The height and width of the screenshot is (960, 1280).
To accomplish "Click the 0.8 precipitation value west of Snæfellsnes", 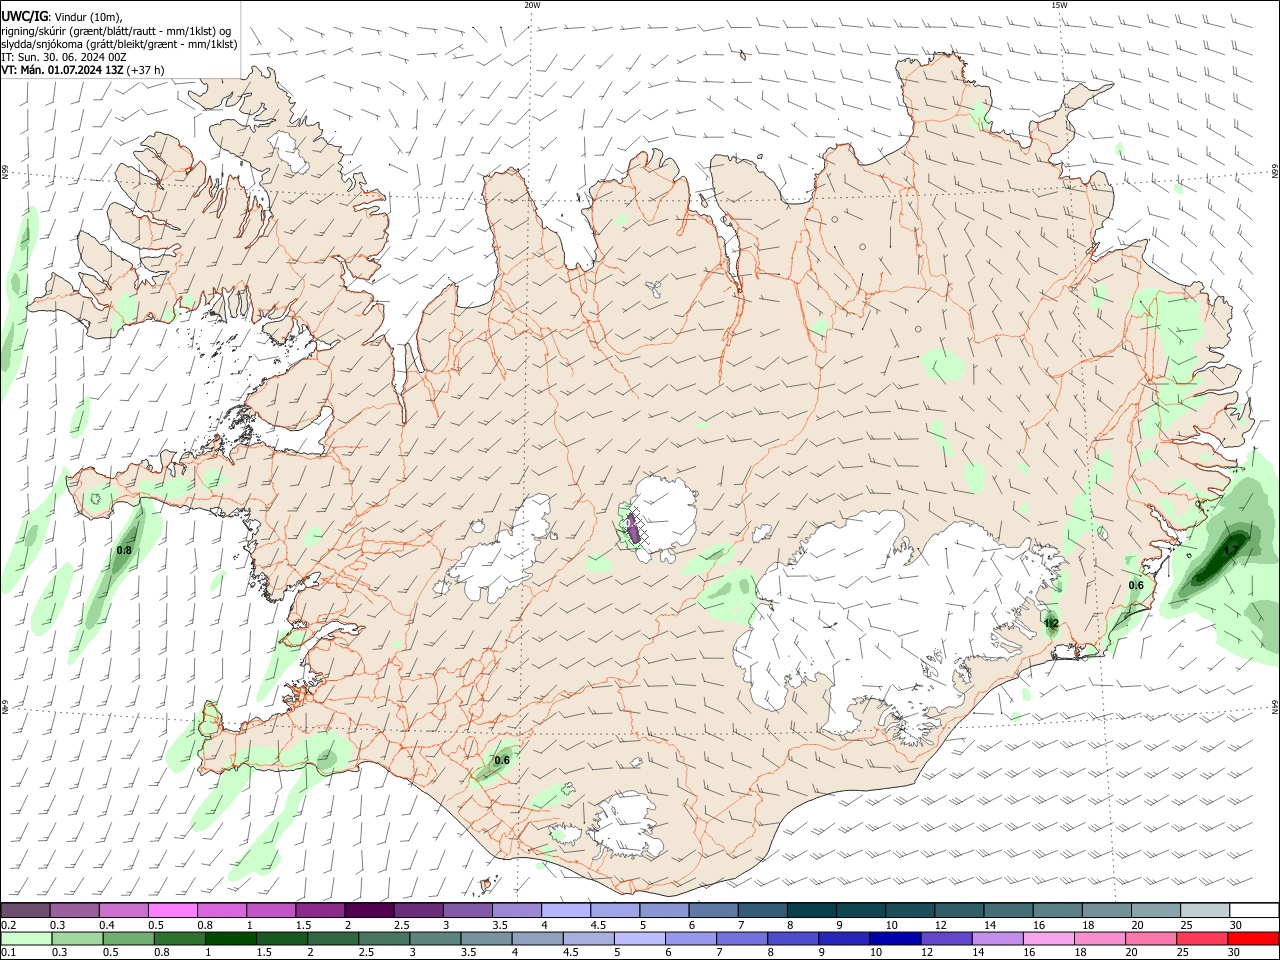I will click(124, 551).
